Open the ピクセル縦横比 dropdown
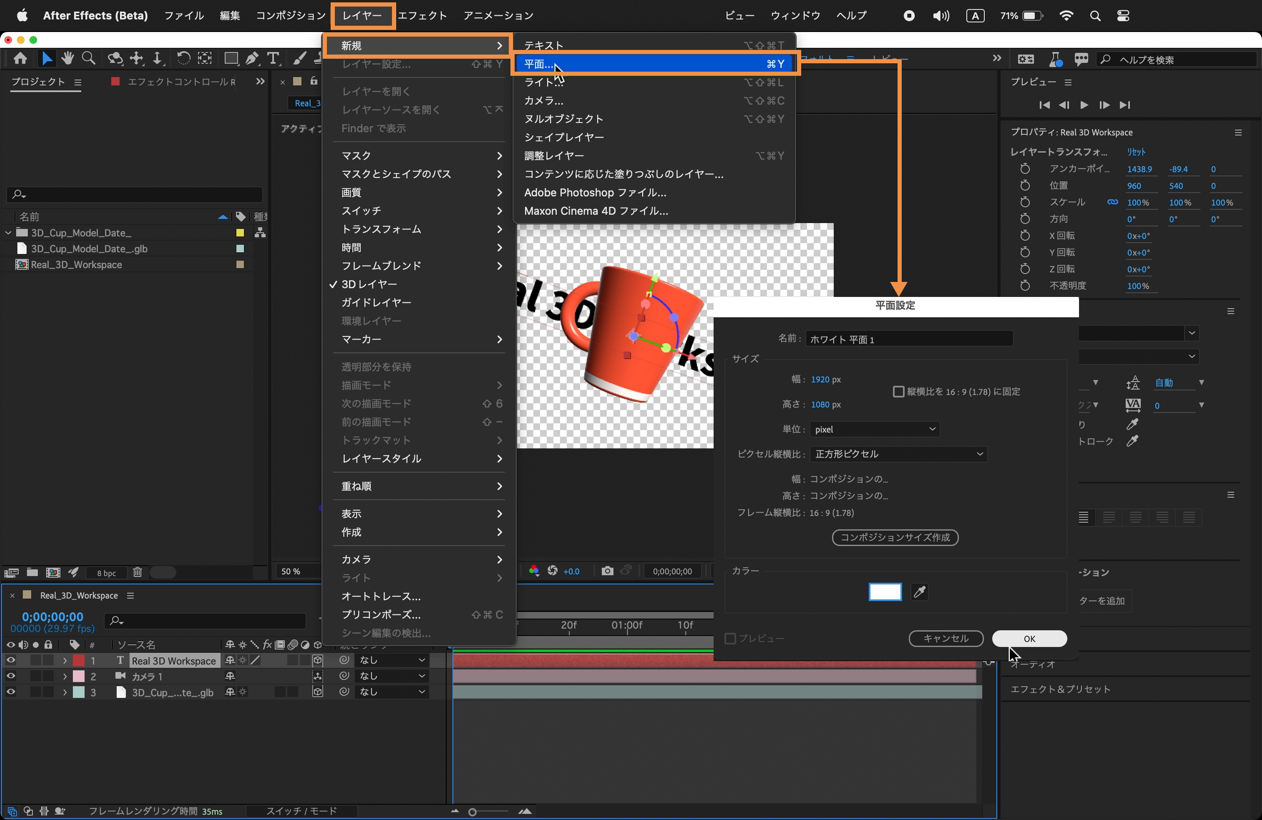The width and height of the screenshot is (1262, 820). [x=898, y=454]
